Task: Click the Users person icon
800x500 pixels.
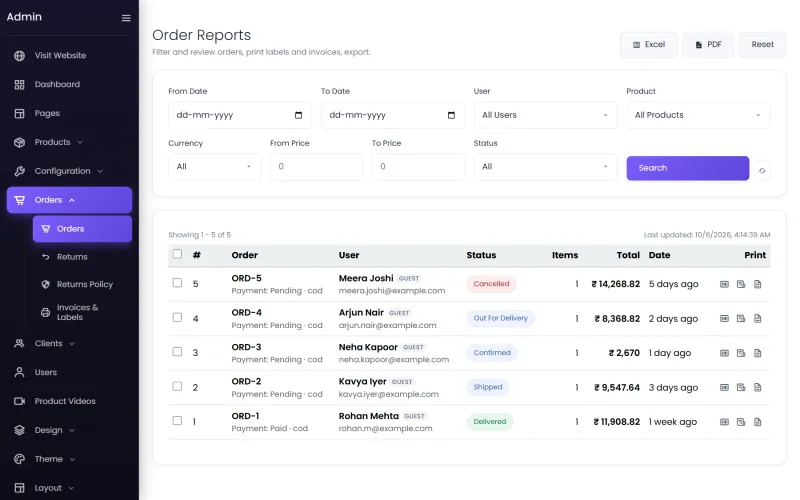Action: (x=19, y=372)
